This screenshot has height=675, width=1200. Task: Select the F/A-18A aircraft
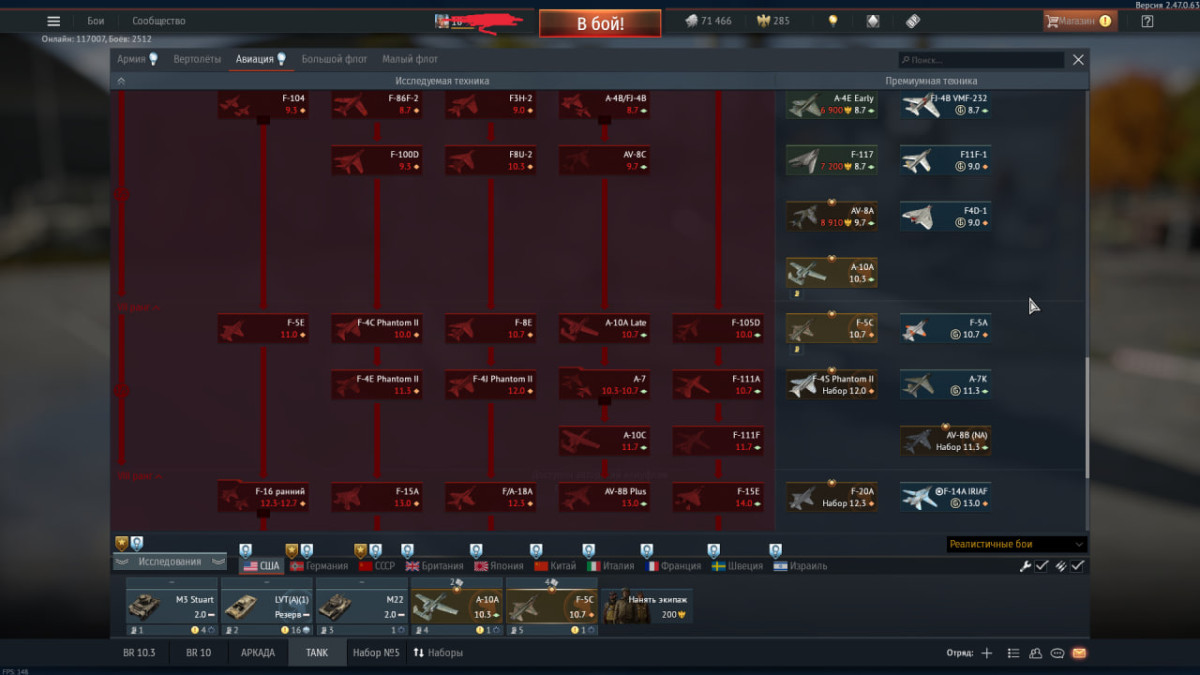click(491, 497)
